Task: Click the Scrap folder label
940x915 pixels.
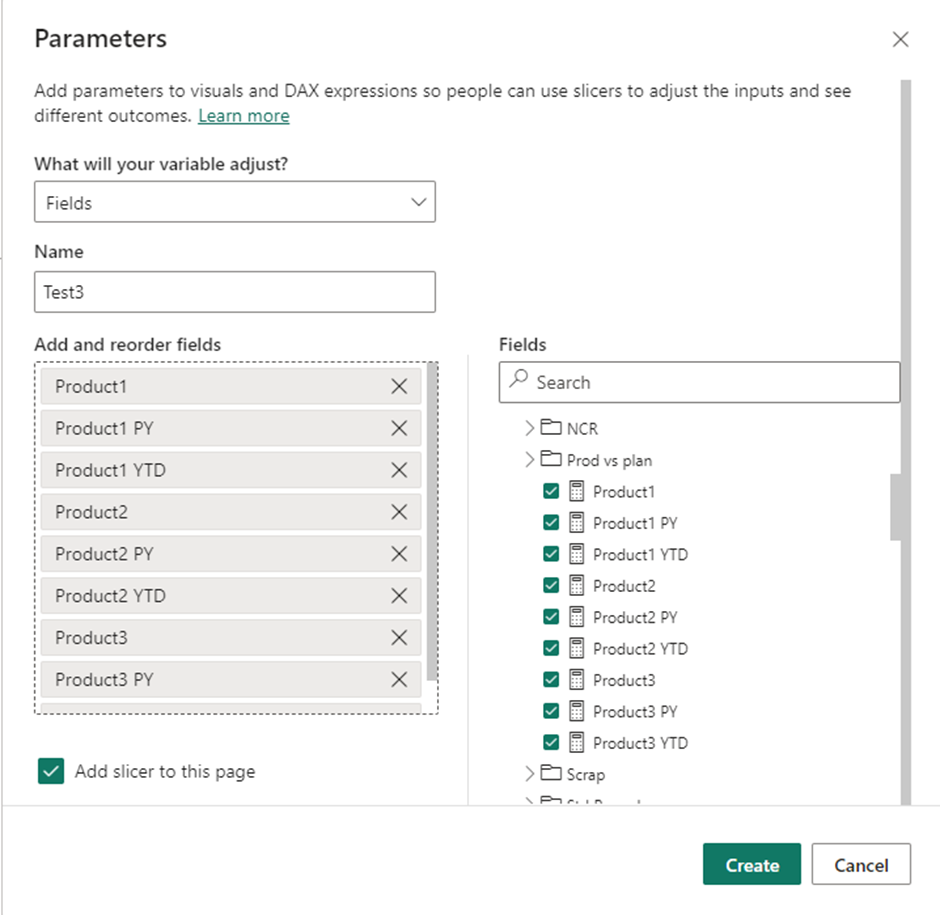Action: point(586,775)
